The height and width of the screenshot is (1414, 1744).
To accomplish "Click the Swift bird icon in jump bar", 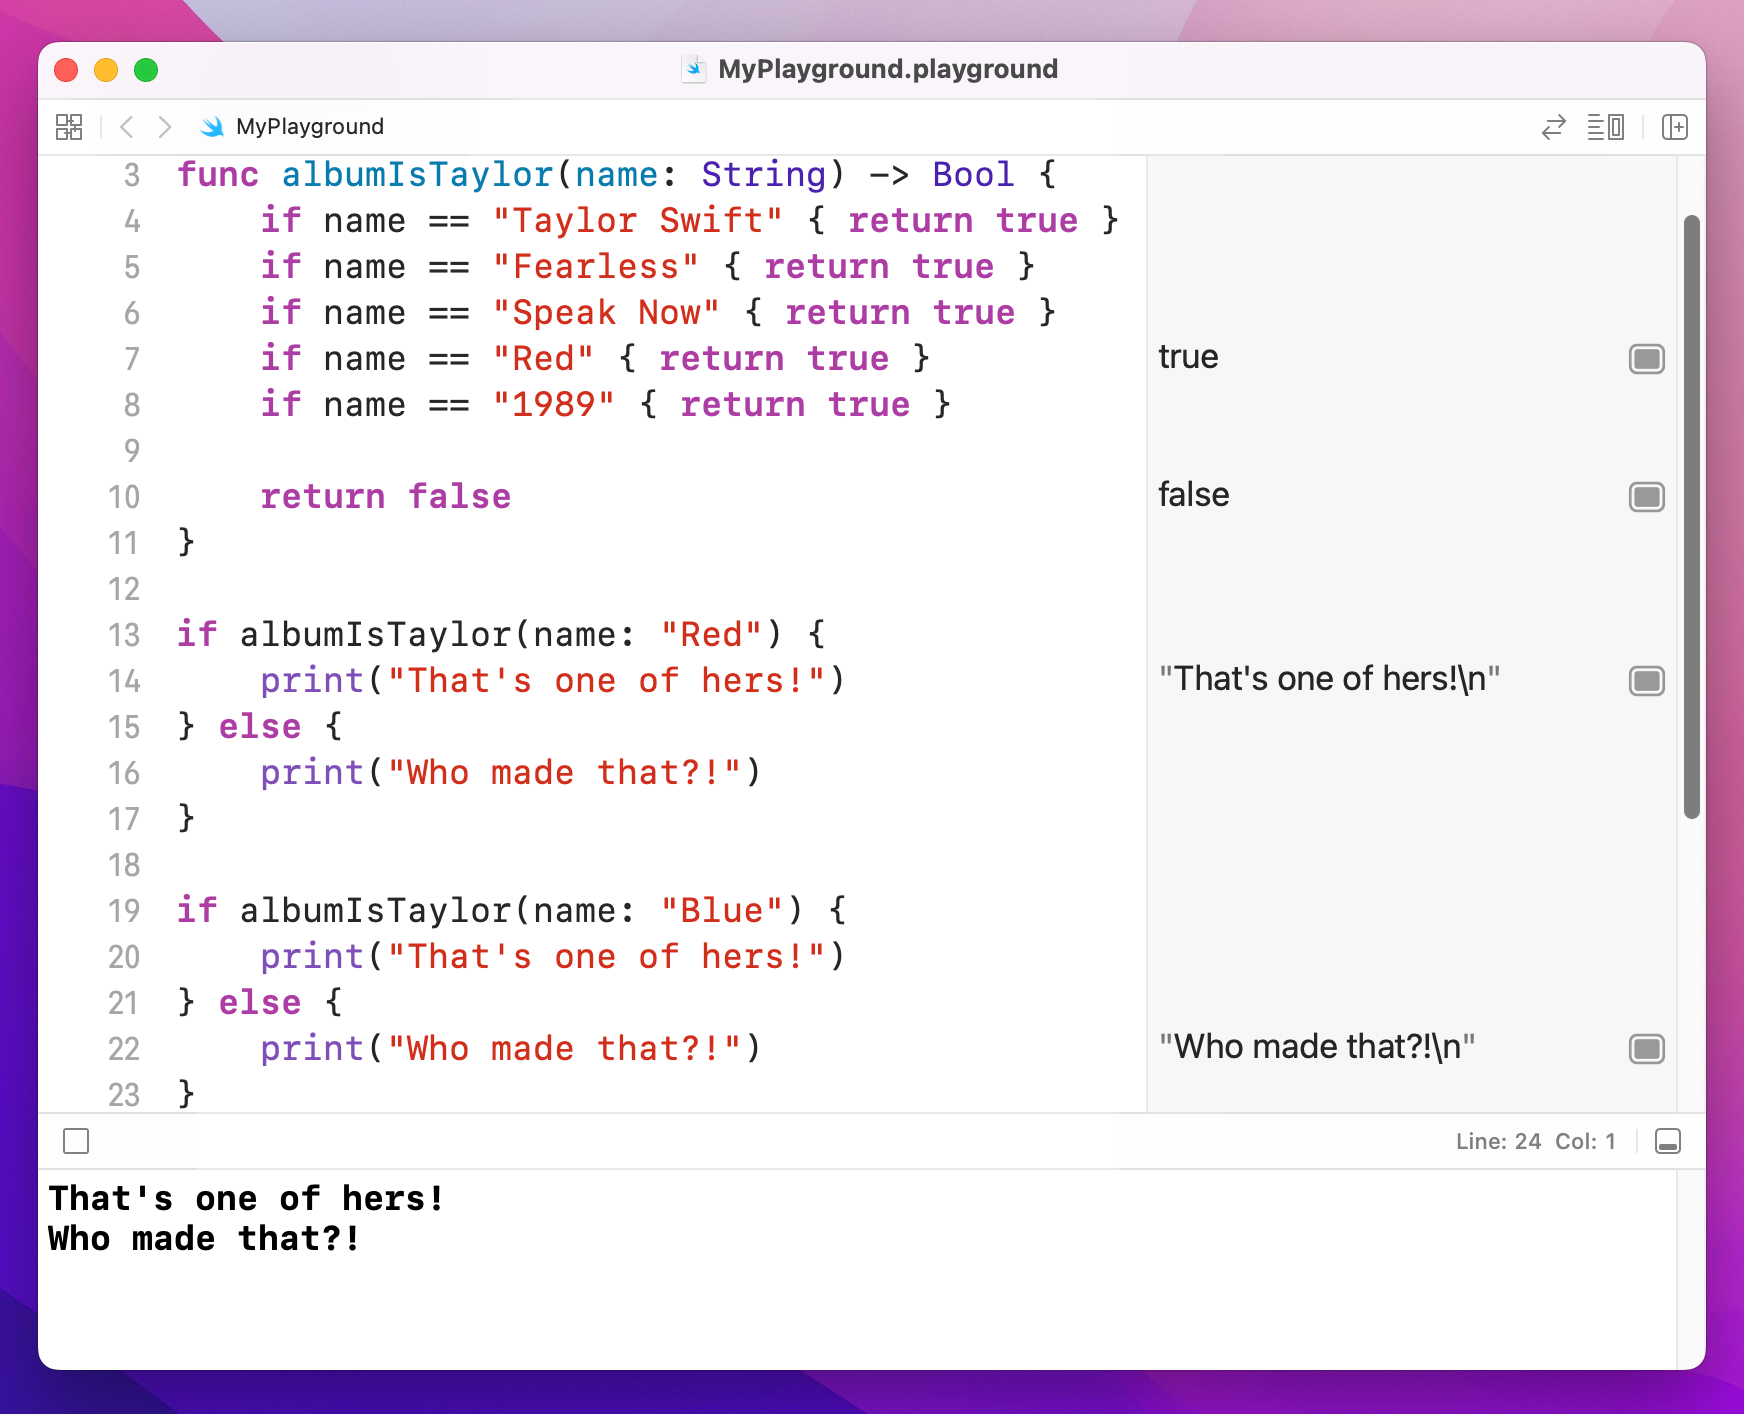I will point(211,126).
